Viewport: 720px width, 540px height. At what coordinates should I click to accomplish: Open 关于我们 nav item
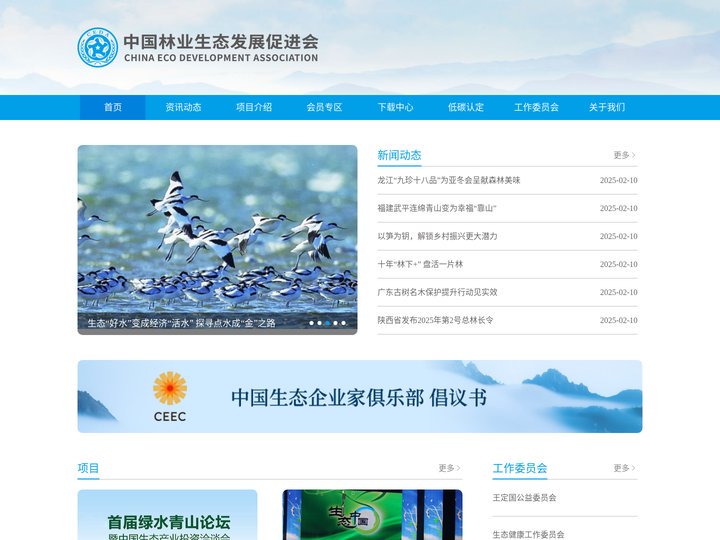(607, 107)
